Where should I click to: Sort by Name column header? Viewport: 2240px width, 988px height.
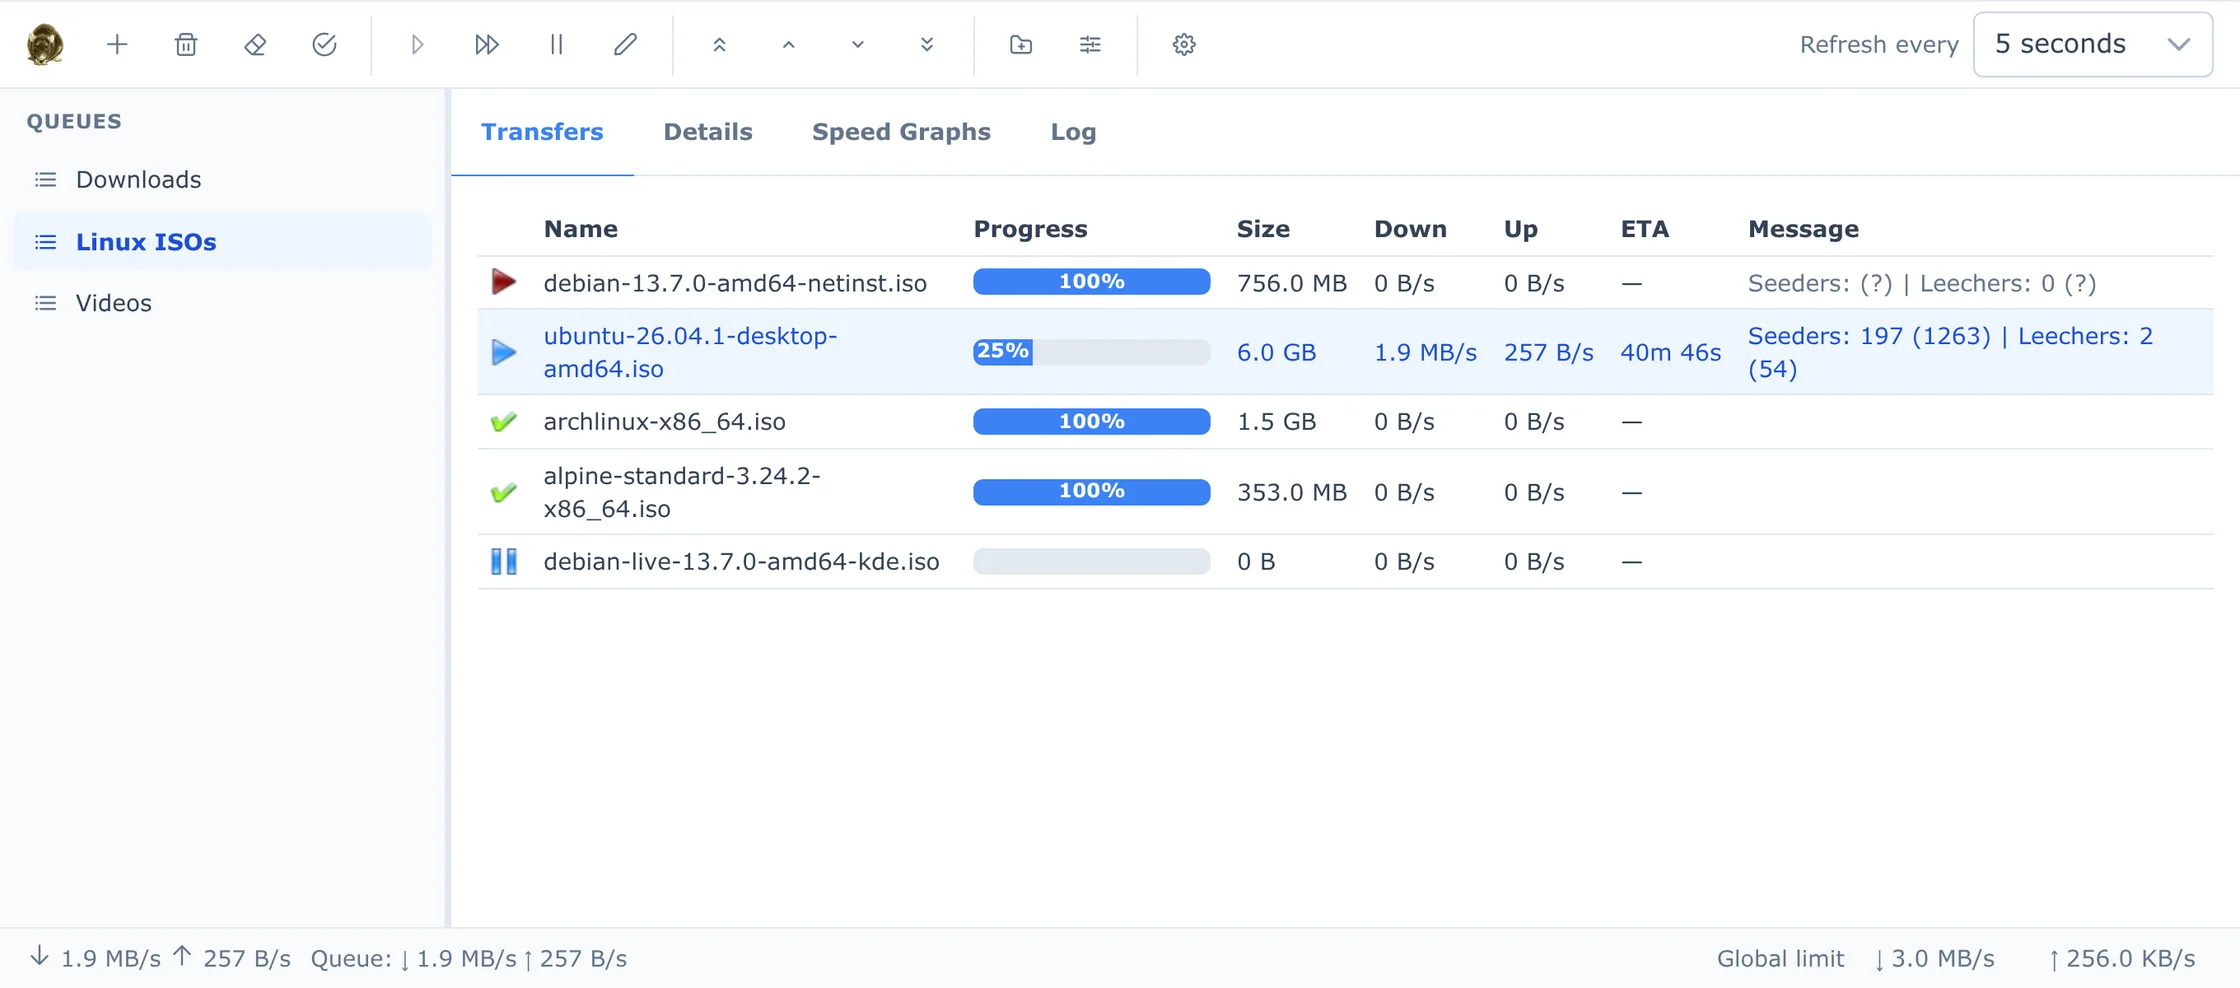581,229
